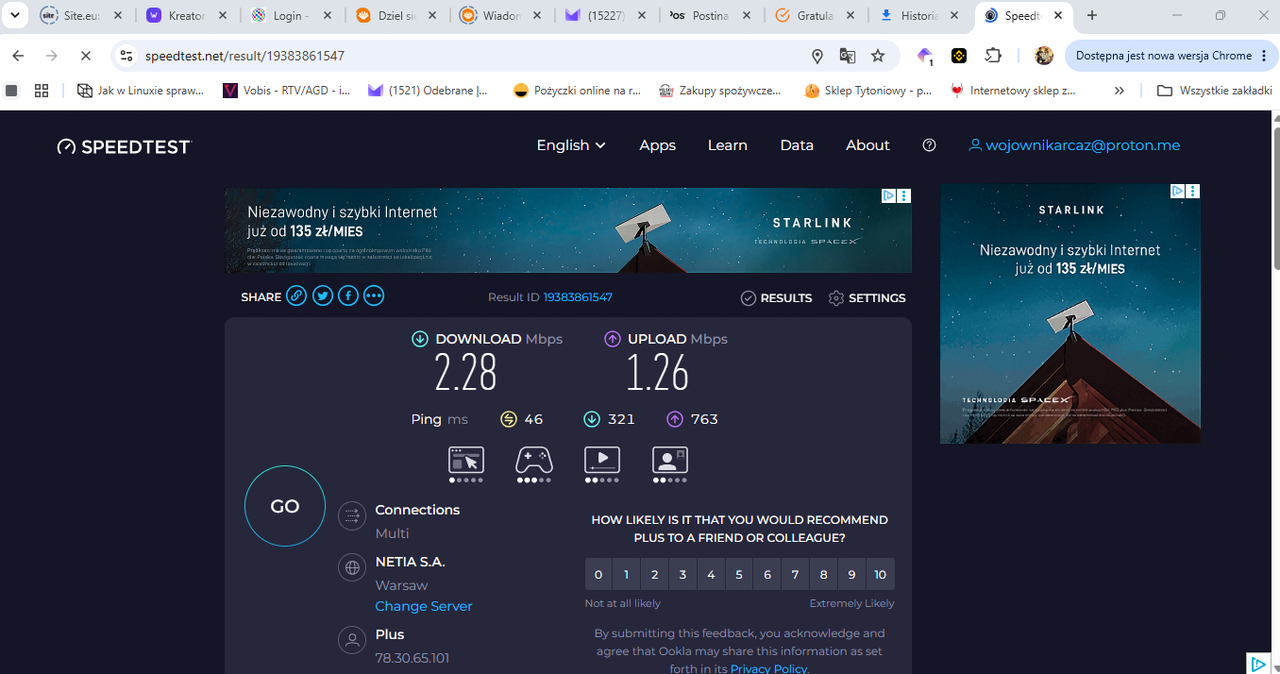Viewport: 1280px width, 674px height.
Task: Bookmark this page with star icon
Action: (878, 56)
